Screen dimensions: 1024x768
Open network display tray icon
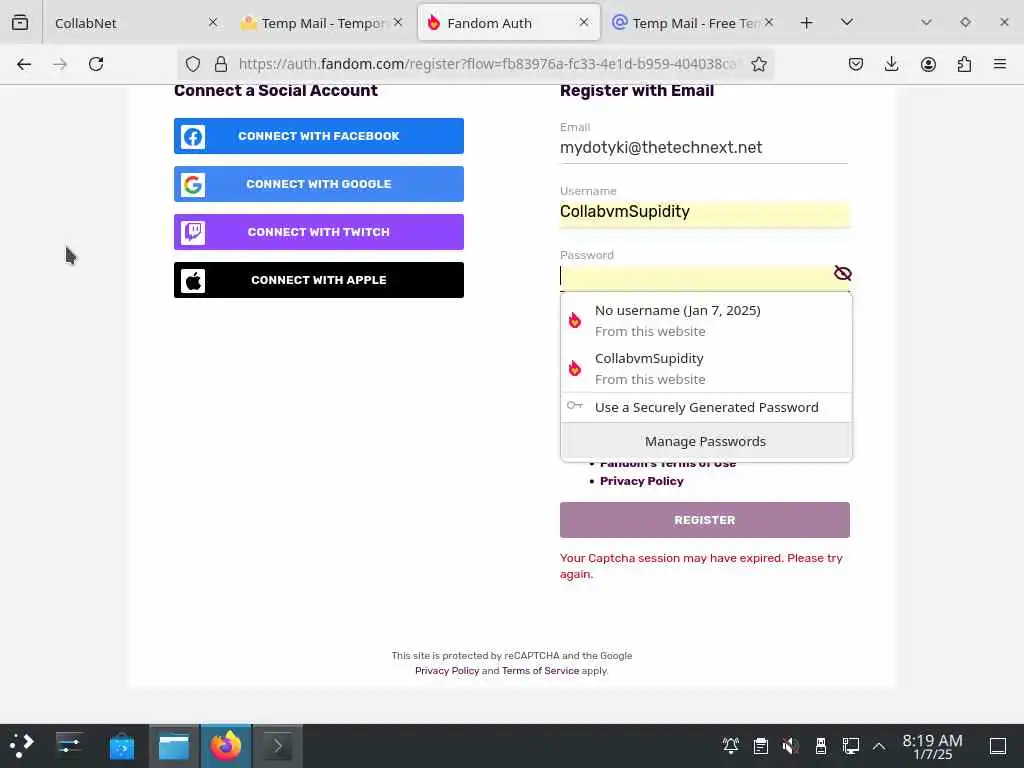click(850, 746)
